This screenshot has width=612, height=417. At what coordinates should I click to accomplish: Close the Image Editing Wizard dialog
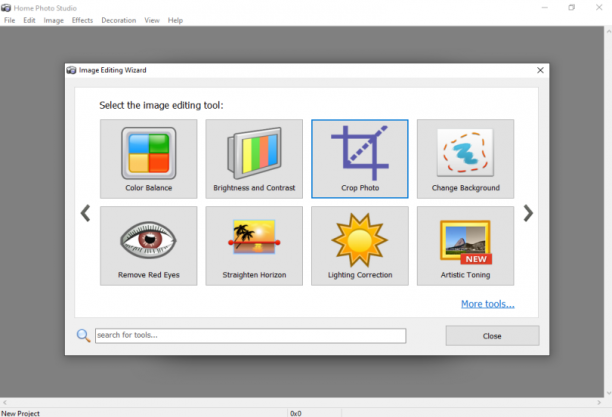click(x=540, y=70)
